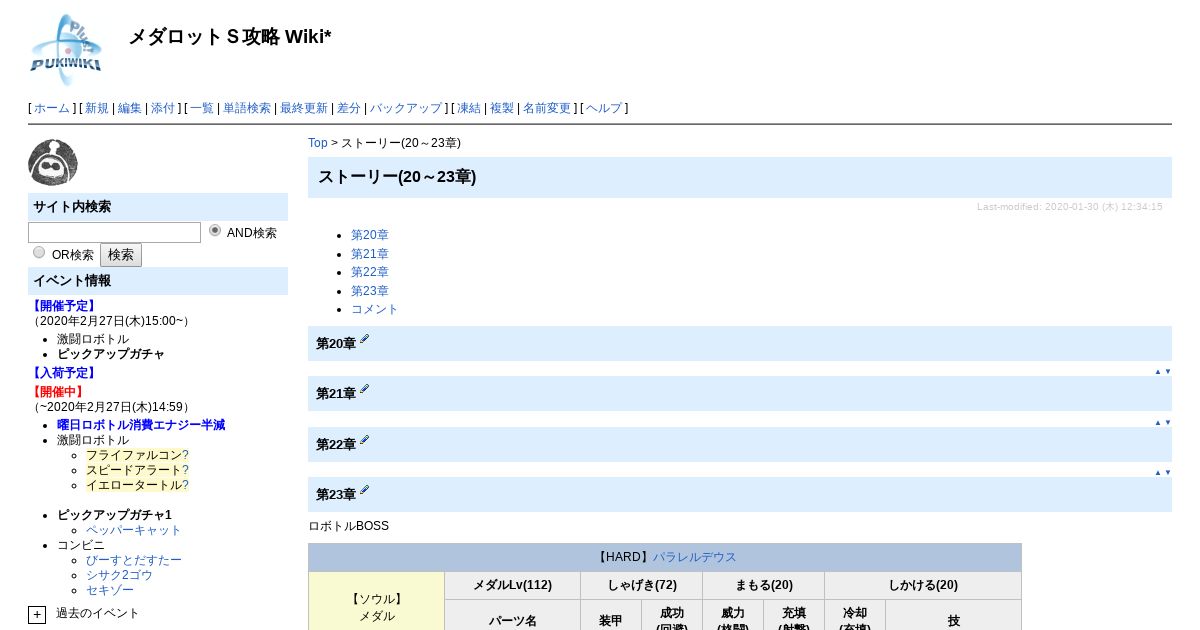This screenshot has height=630, width=1200.
Task: Open the 最終更新 menu link
Action: click(x=304, y=108)
